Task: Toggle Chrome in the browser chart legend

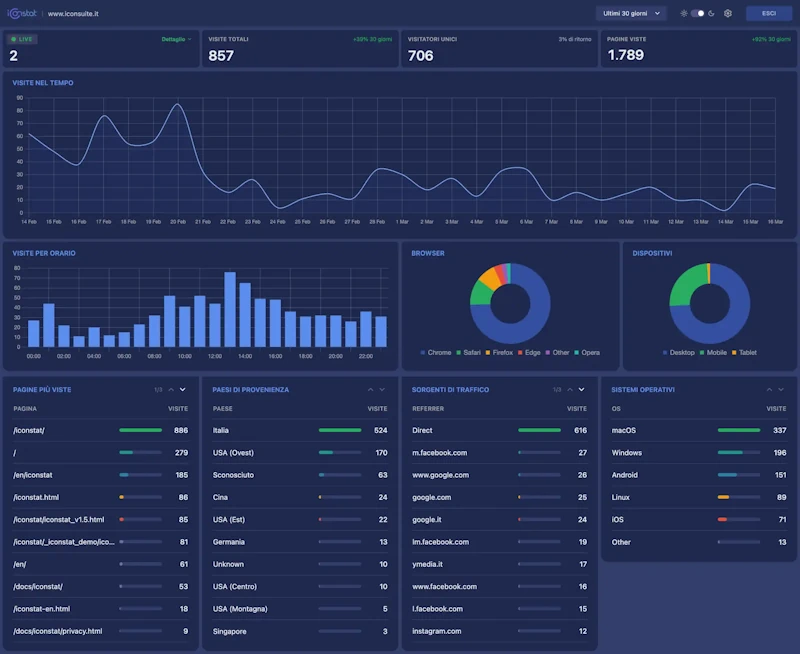Action: click(x=436, y=353)
